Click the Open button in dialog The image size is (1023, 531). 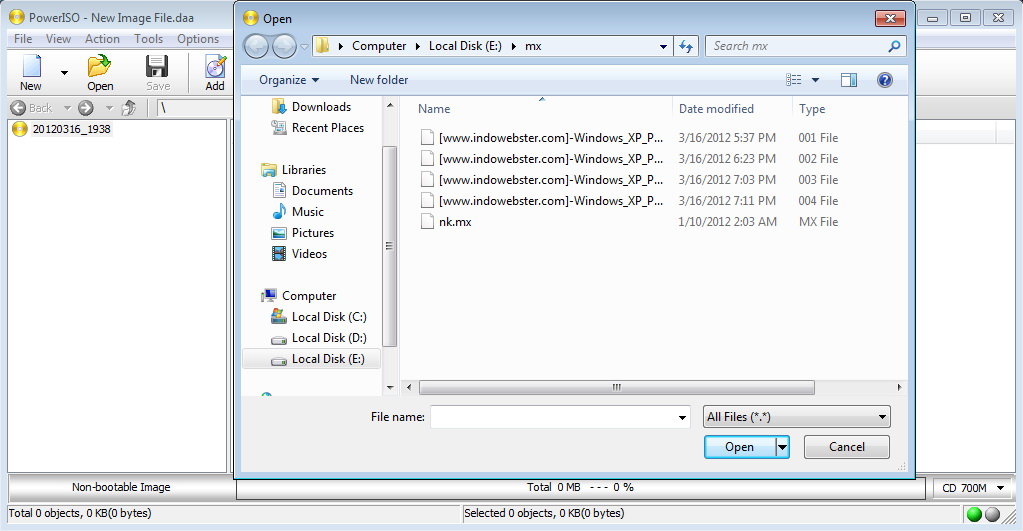click(739, 447)
